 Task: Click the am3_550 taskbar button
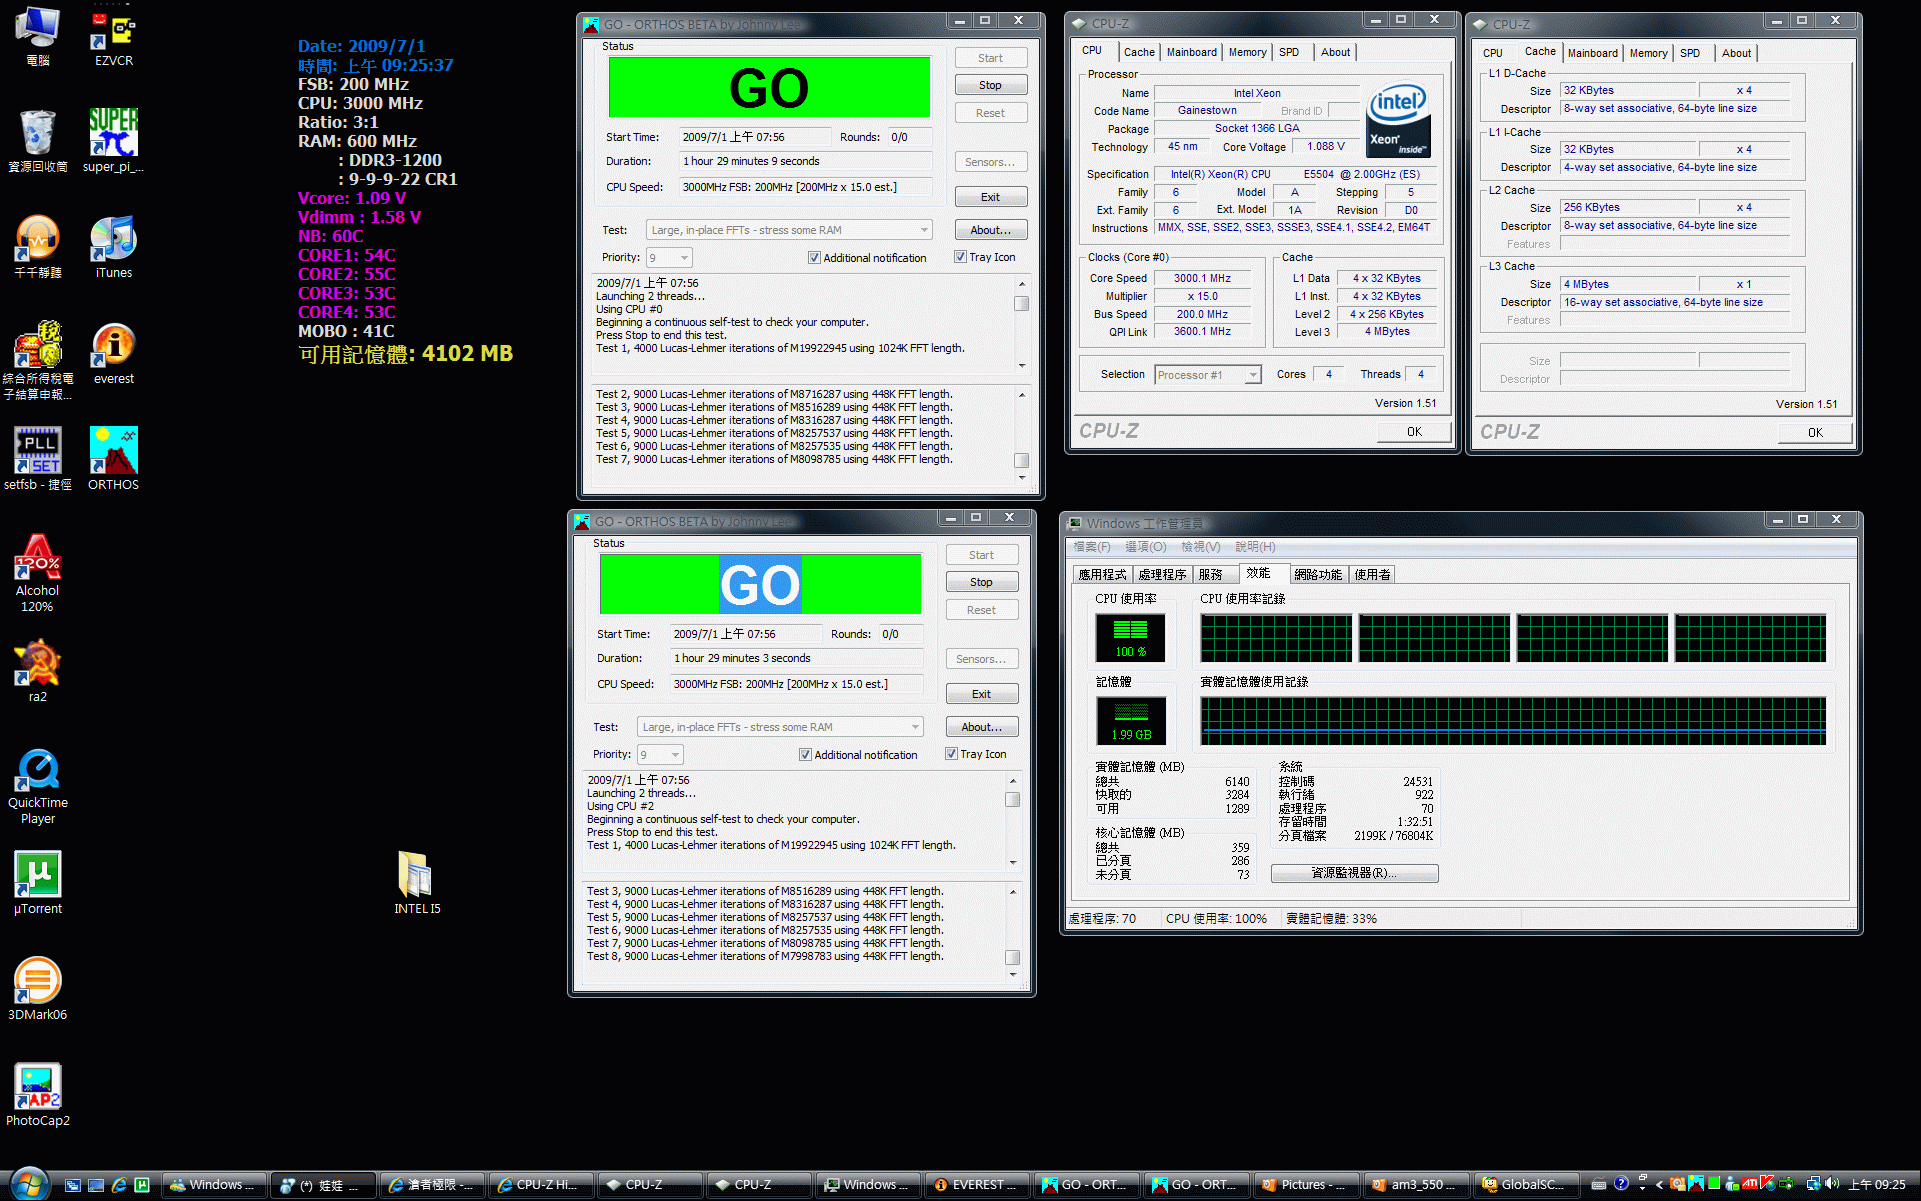pyautogui.click(x=1415, y=1184)
